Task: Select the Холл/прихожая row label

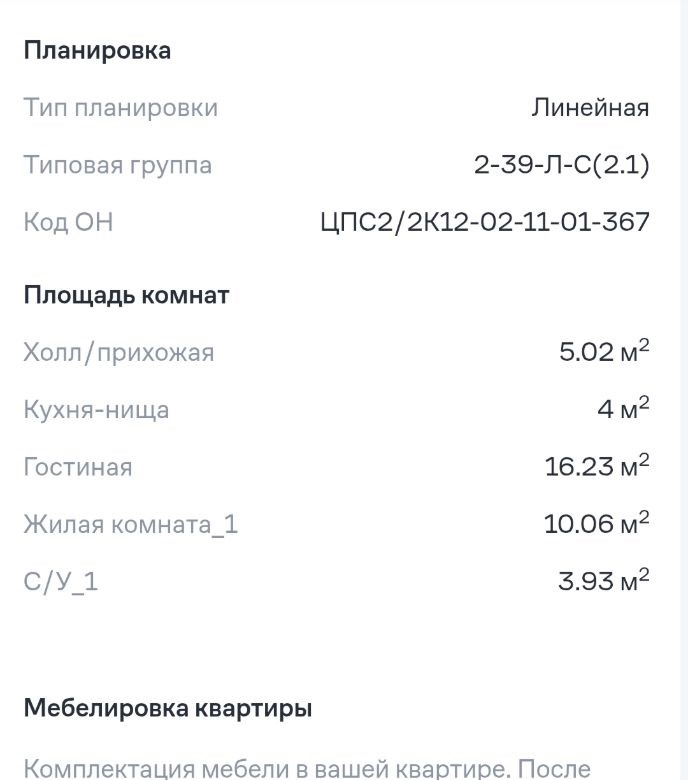Action: coord(118,352)
